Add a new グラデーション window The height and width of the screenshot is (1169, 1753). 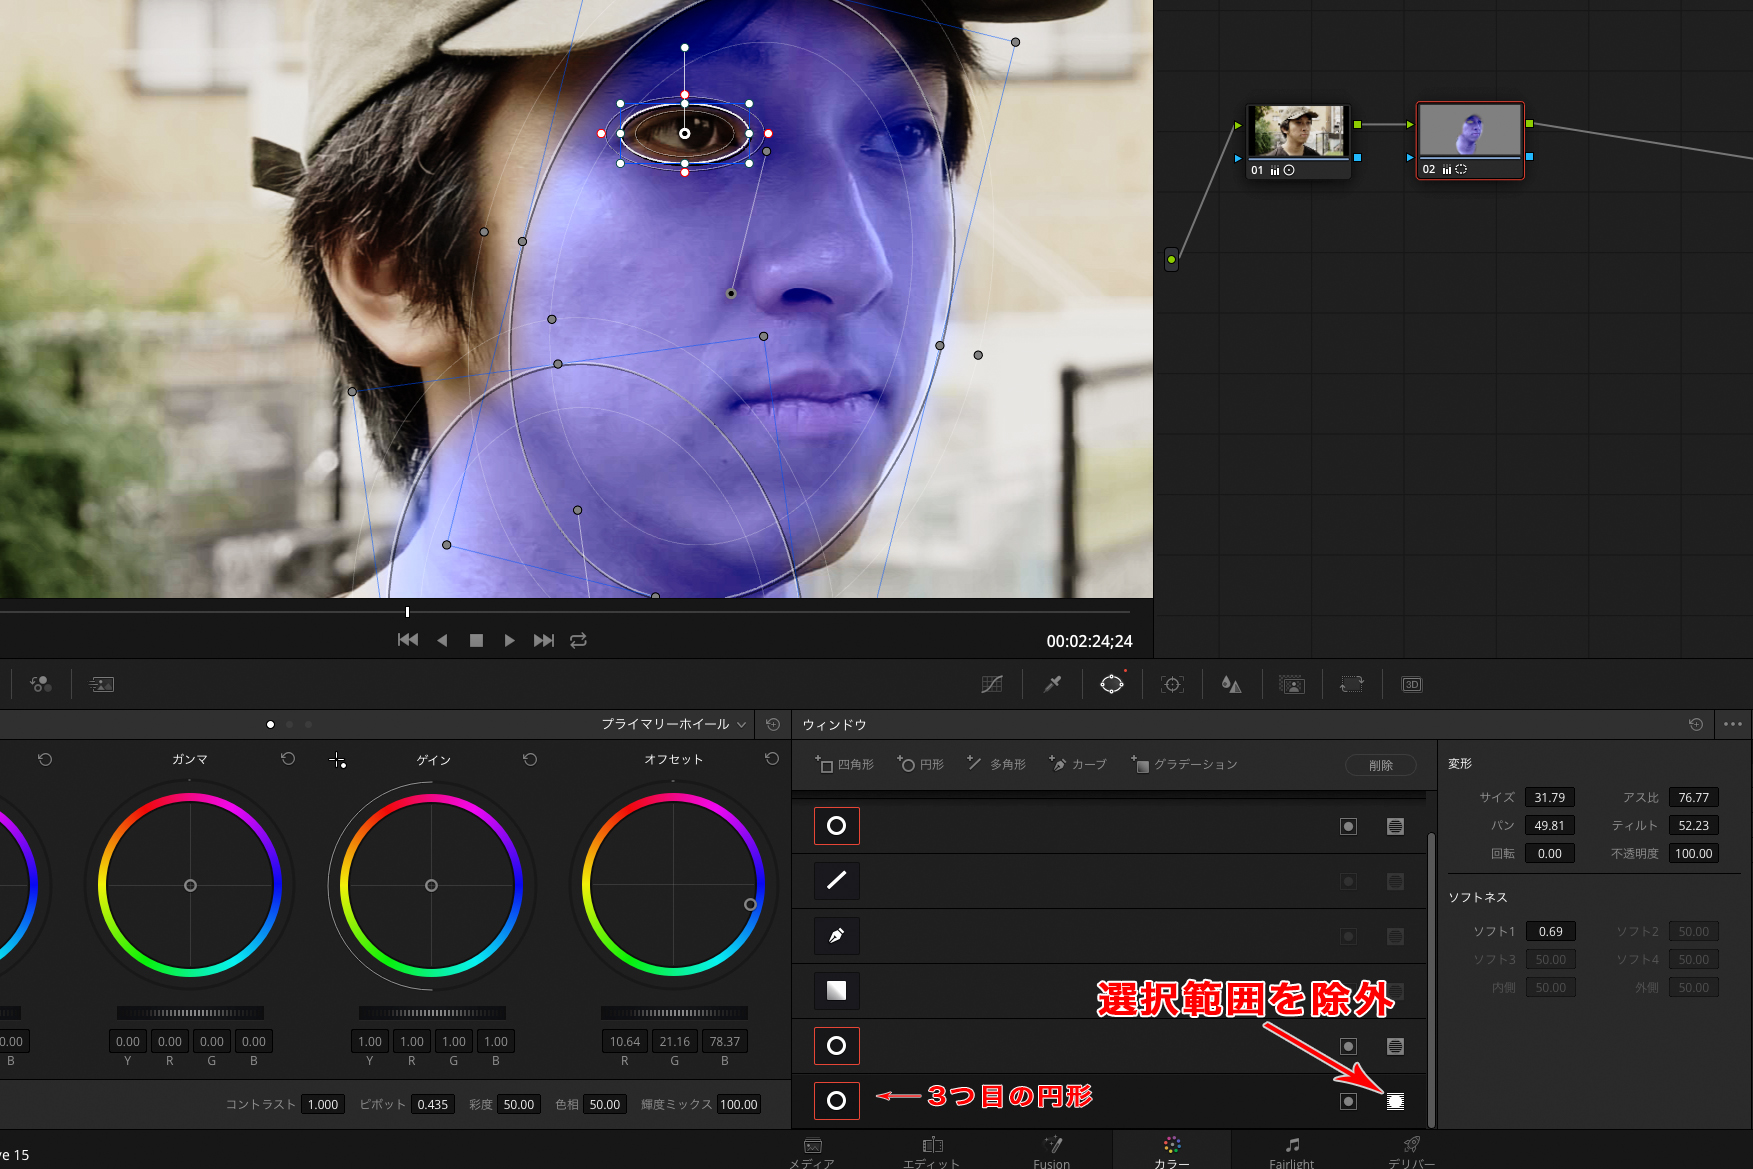1185,765
